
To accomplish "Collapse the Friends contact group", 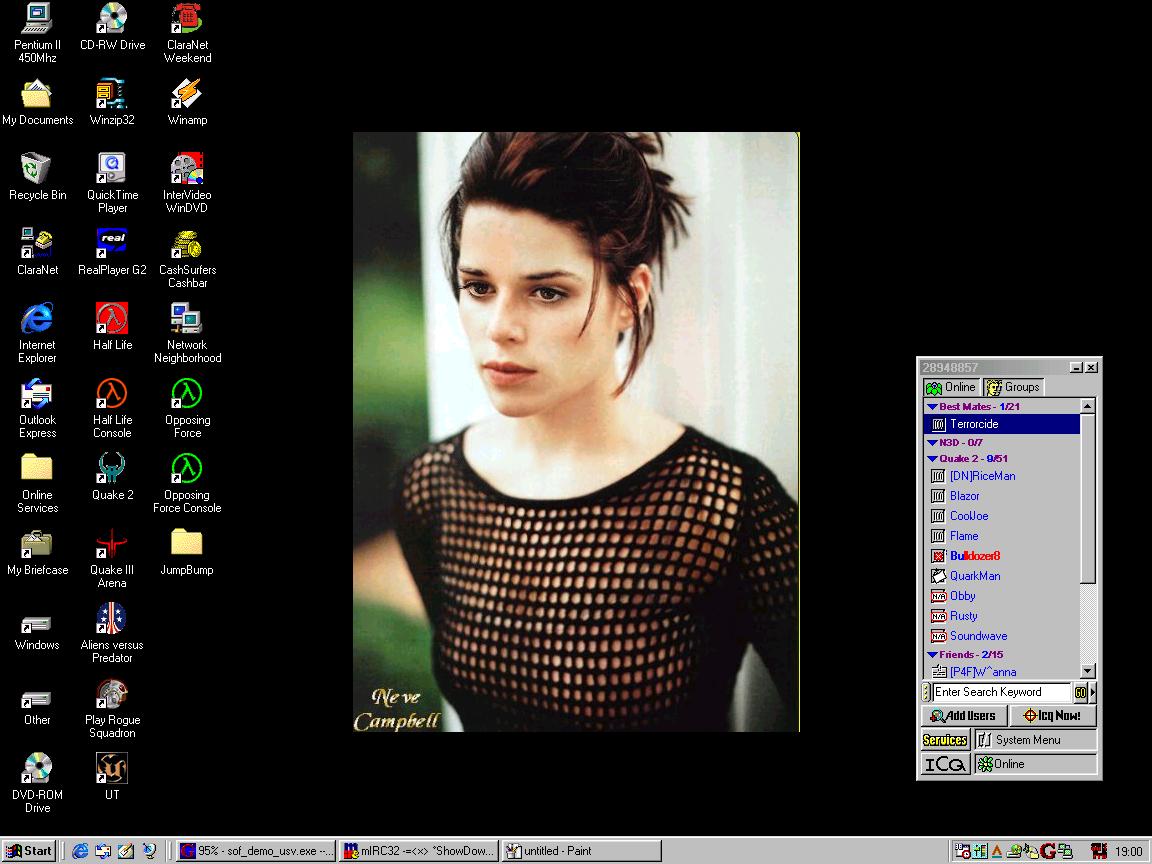I will click(x=932, y=655).
